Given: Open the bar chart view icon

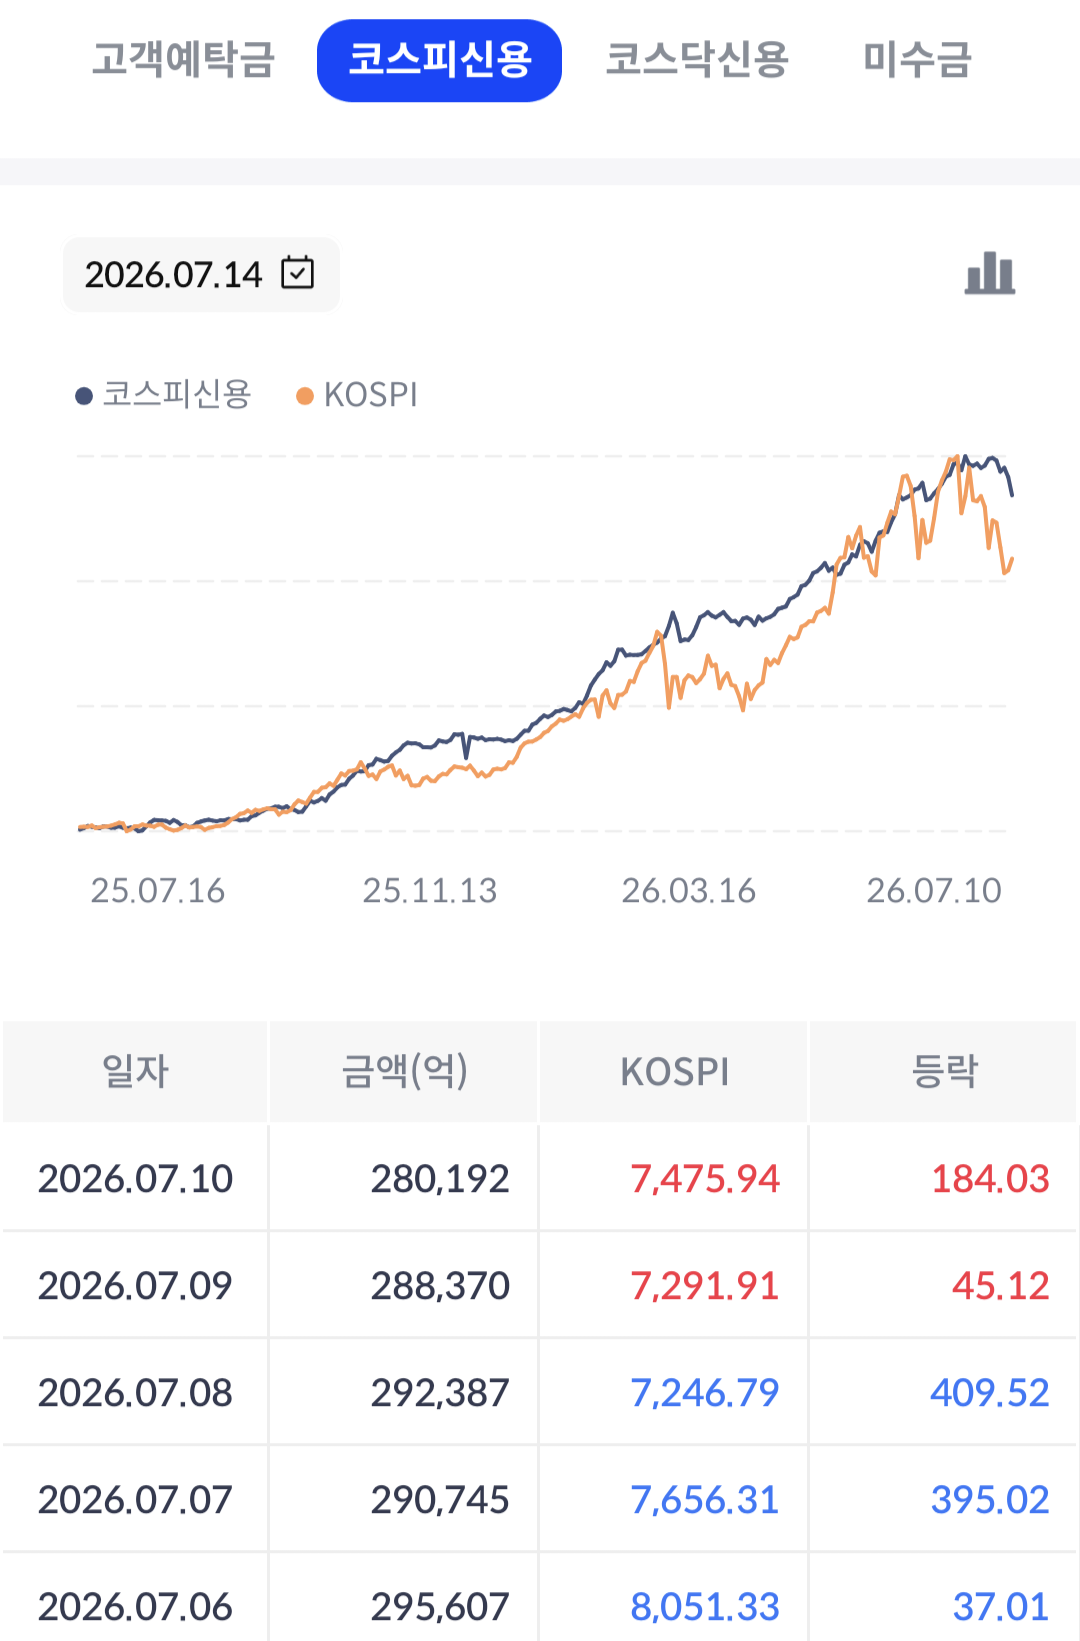Looking at the screenshot, I should (x=990, y=273).
